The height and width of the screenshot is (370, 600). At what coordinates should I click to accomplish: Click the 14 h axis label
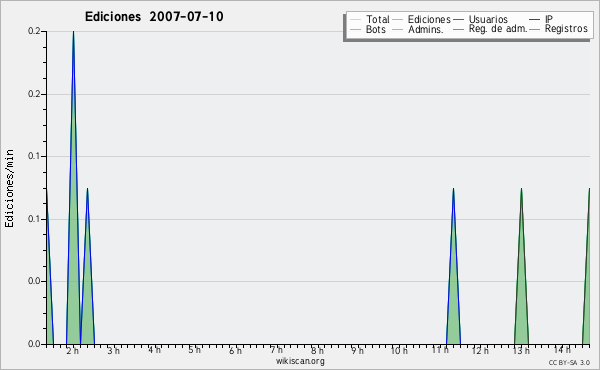click(x=562, y=350)
